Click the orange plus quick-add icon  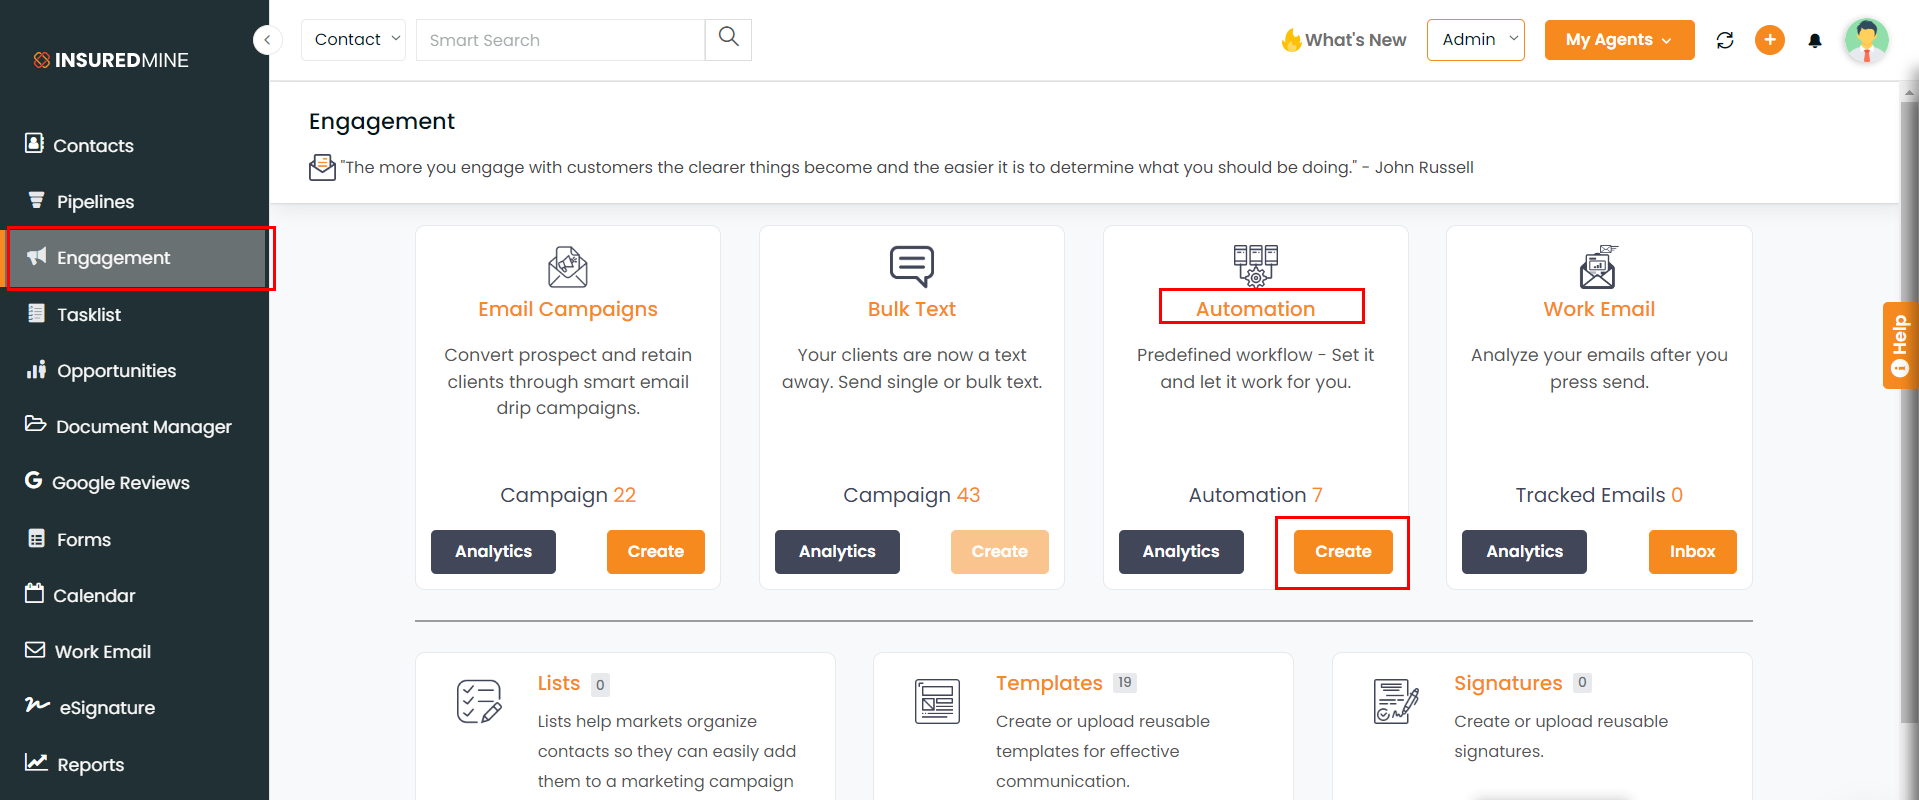(x=1770, y=40)
